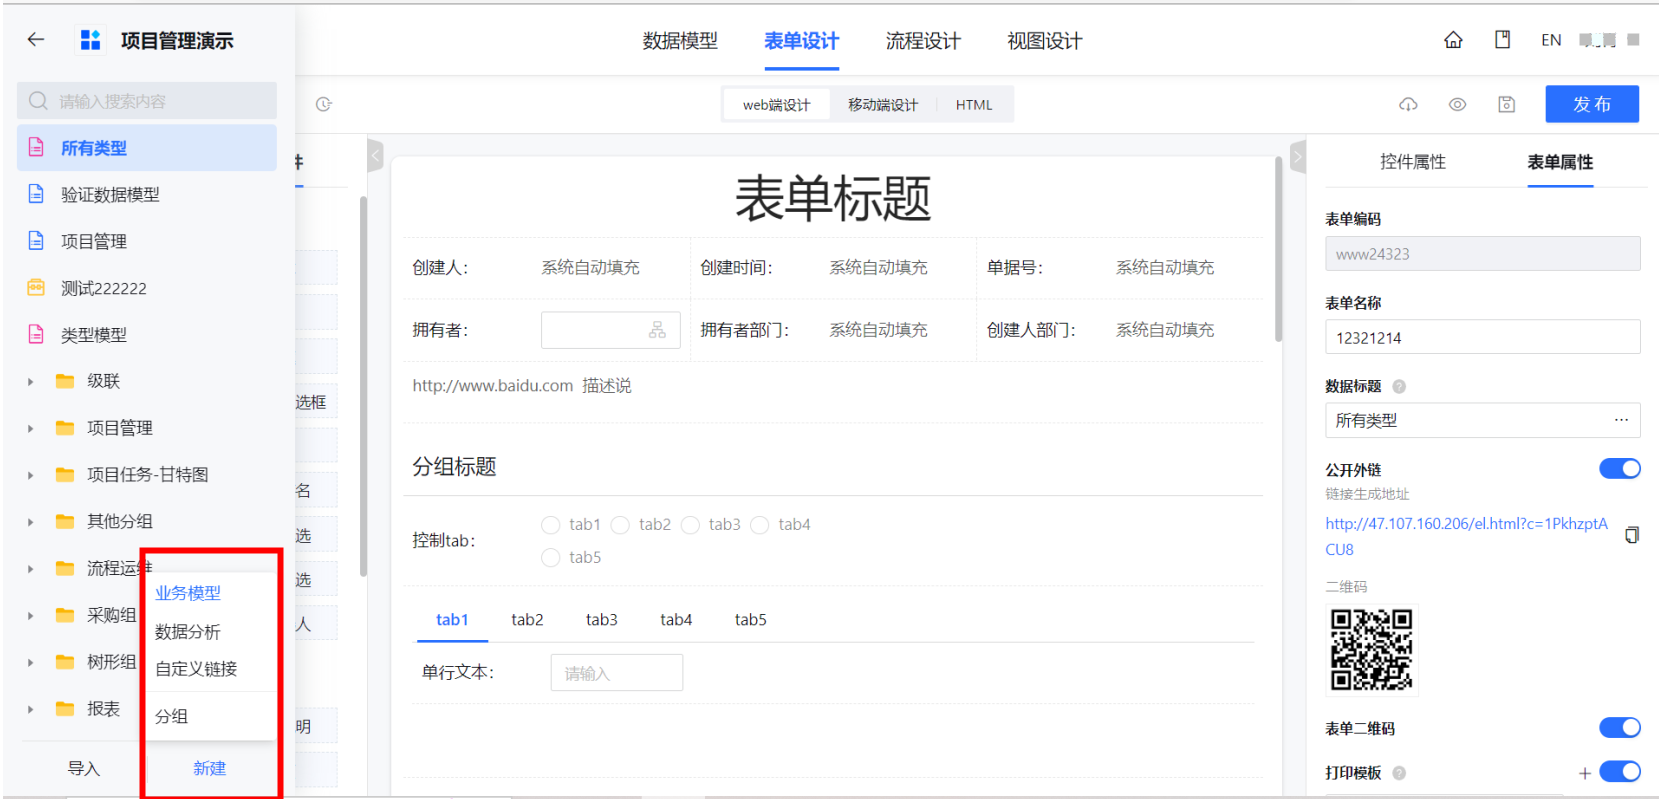Copy the public link with copy icon
1659x799 pixels.
click(1631, 535)
